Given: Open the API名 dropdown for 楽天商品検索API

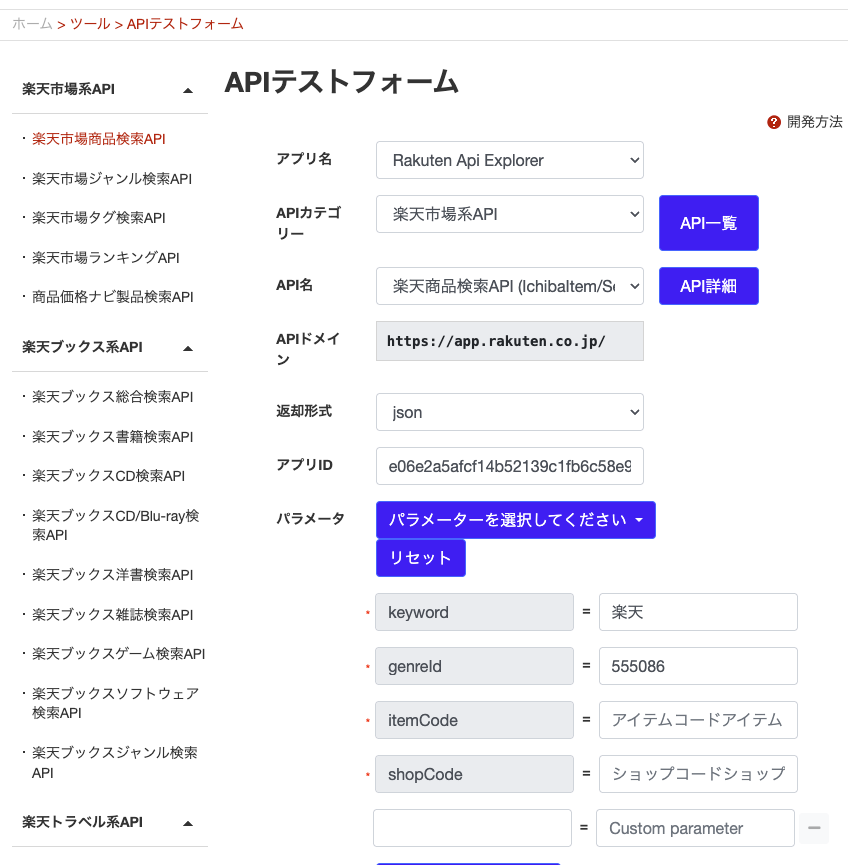Looking at the screenshot, I should [x=510, y=286].
